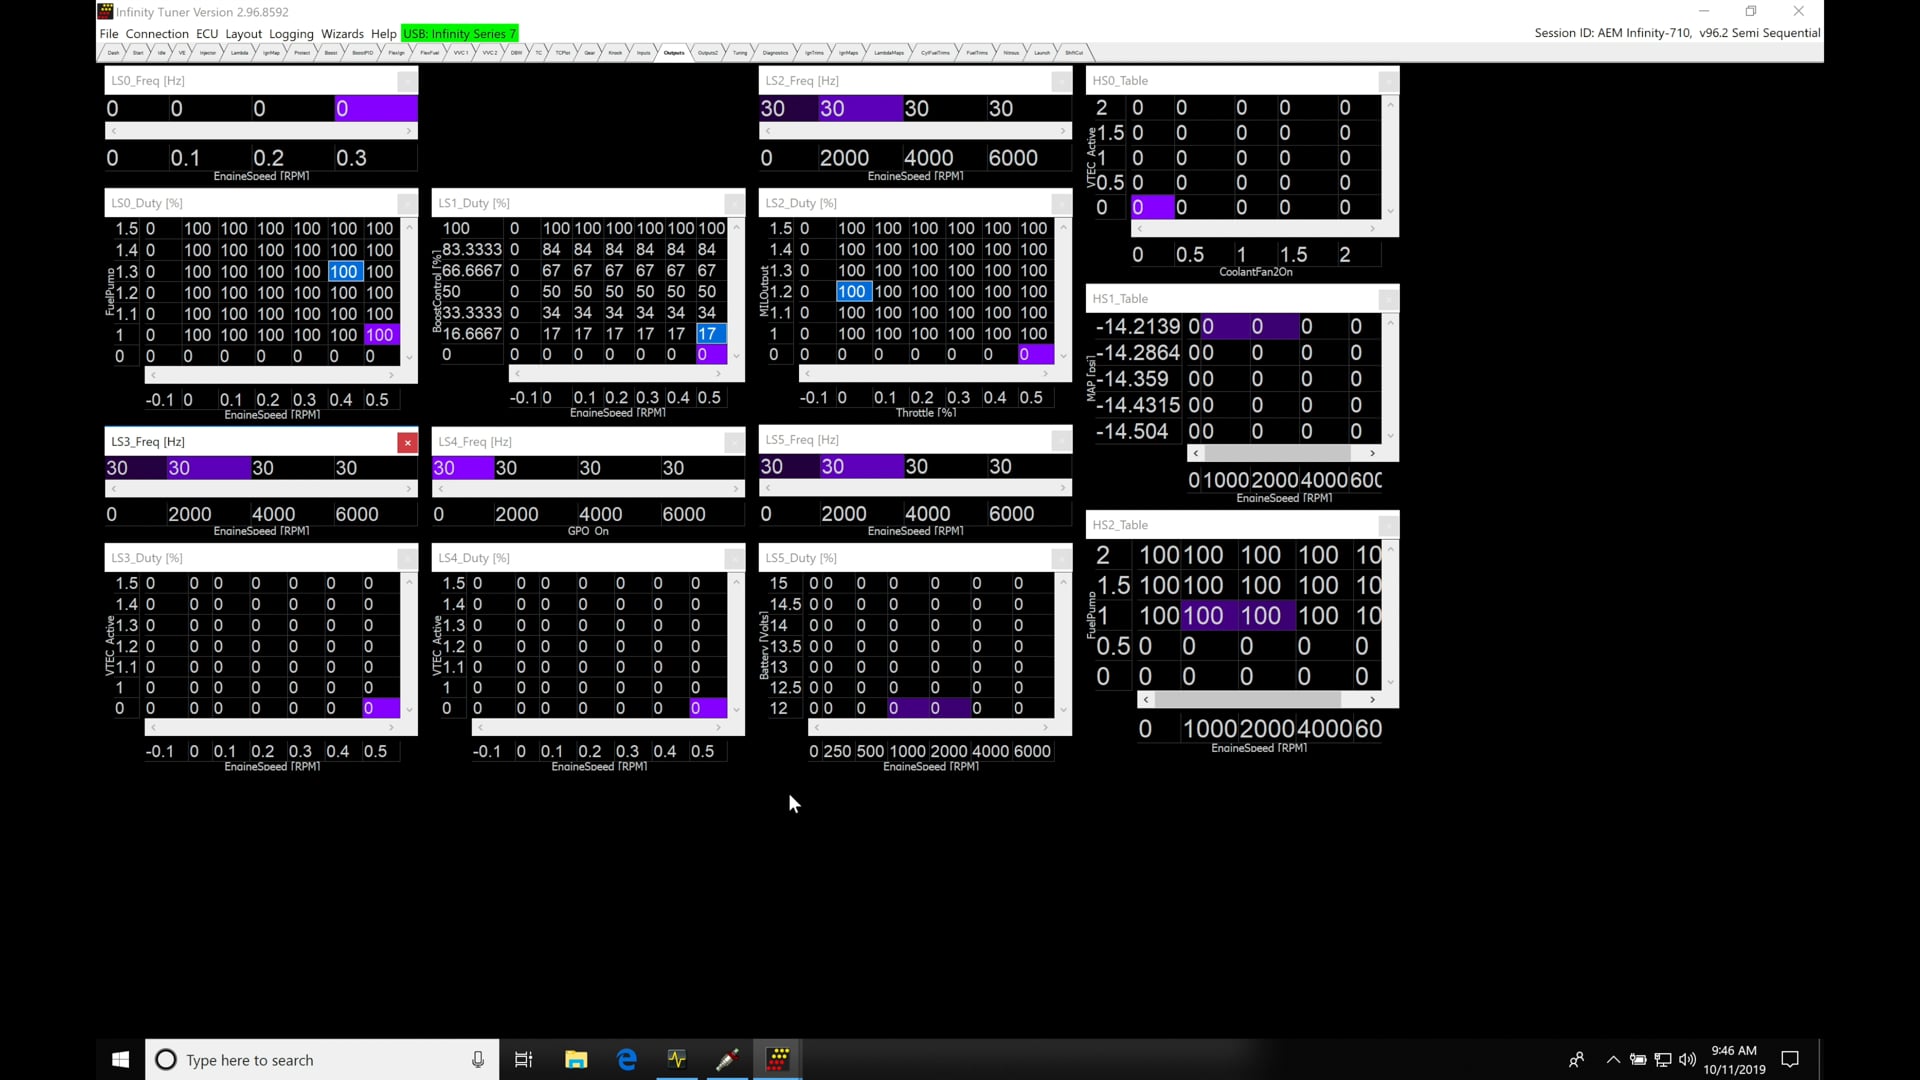1920x1080 pixels.
Task: Click the volume icon in the system tray
Action: point(1688,1059)
